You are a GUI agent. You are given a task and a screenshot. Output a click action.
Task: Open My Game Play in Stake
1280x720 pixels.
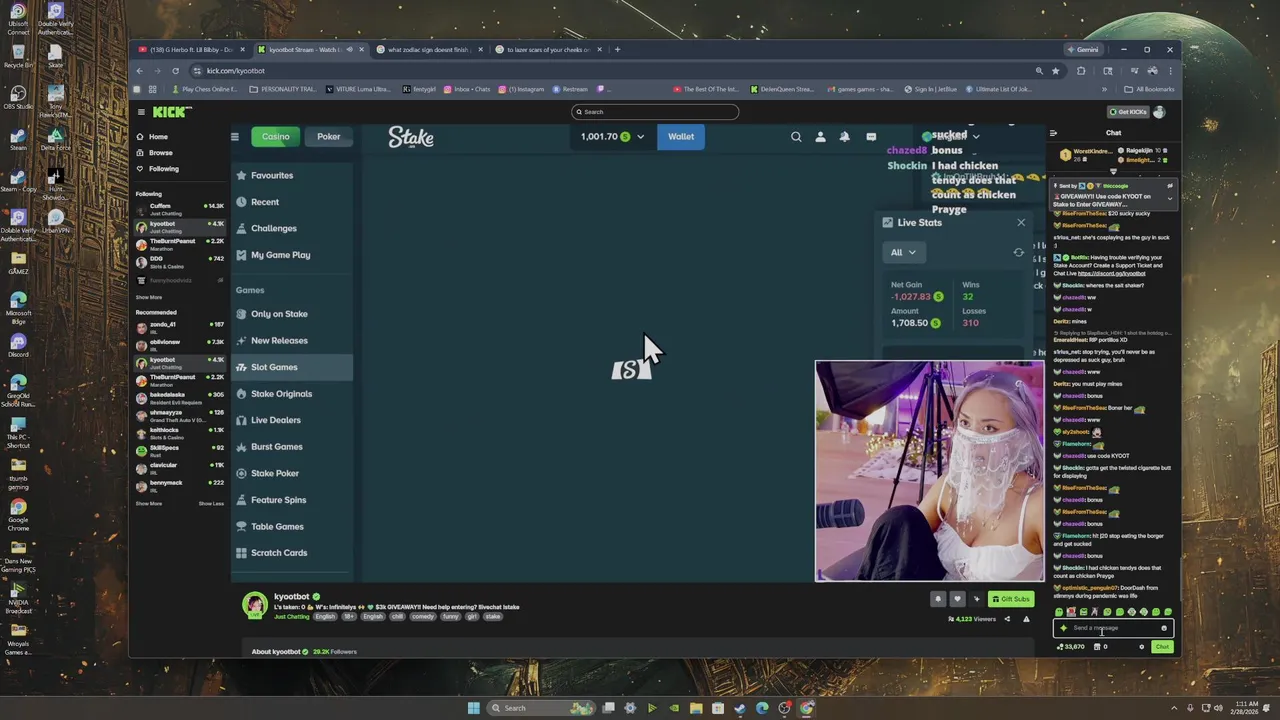(x=292, y=255)
